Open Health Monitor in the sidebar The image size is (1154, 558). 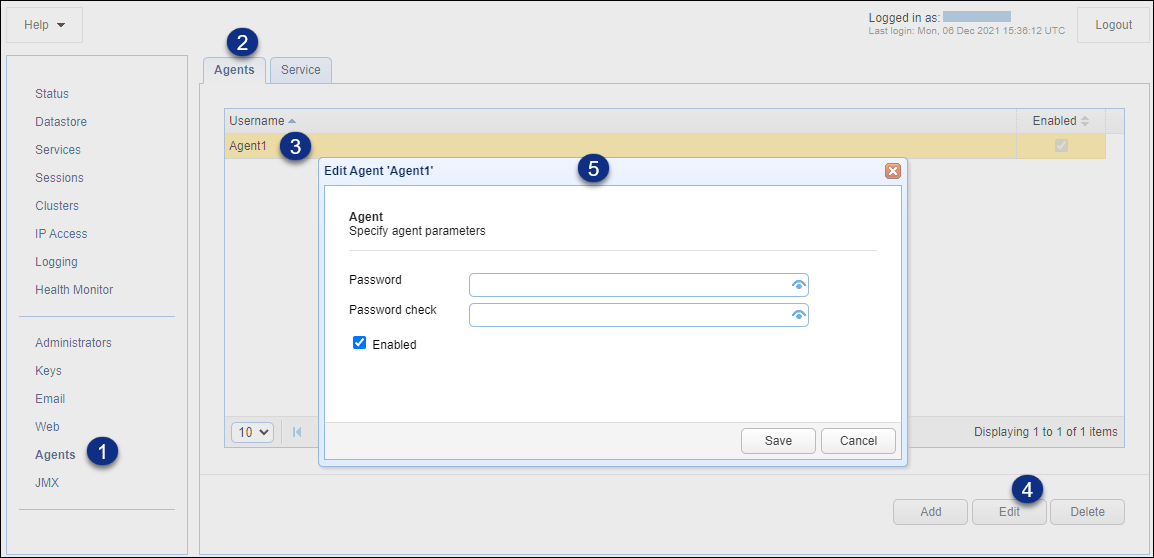tap(74, 289)
